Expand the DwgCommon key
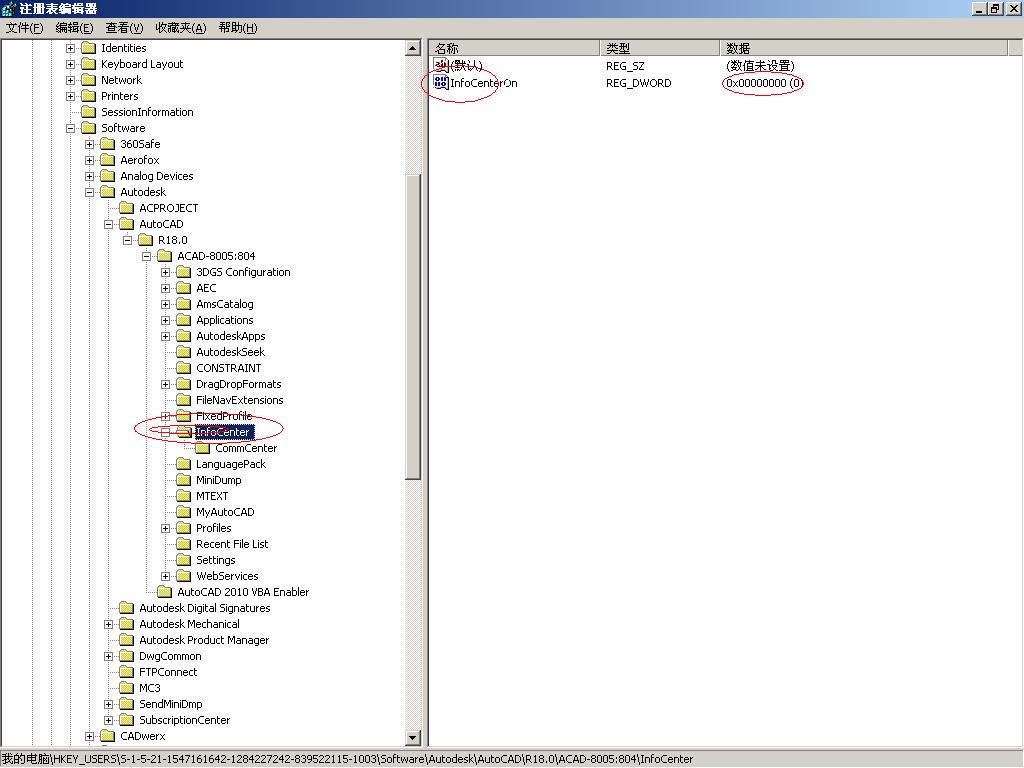 click(108, 656)
